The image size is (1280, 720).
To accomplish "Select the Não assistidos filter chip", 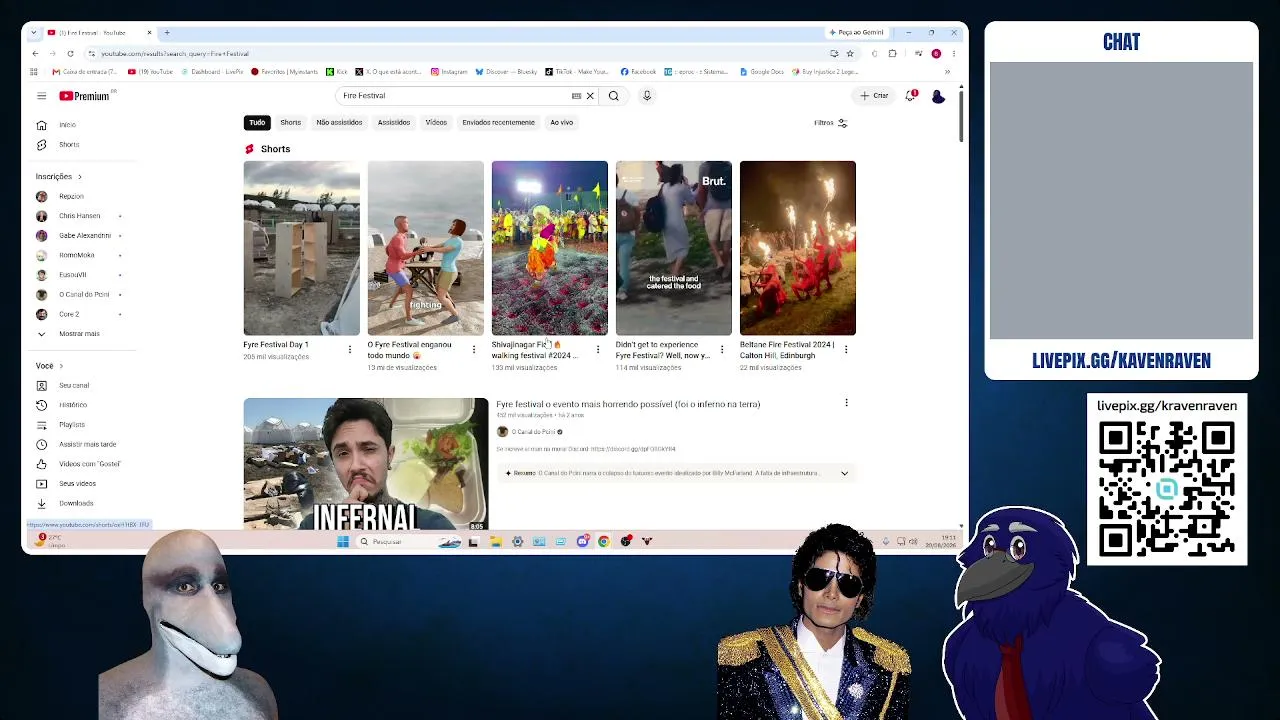I will point(339,123).
